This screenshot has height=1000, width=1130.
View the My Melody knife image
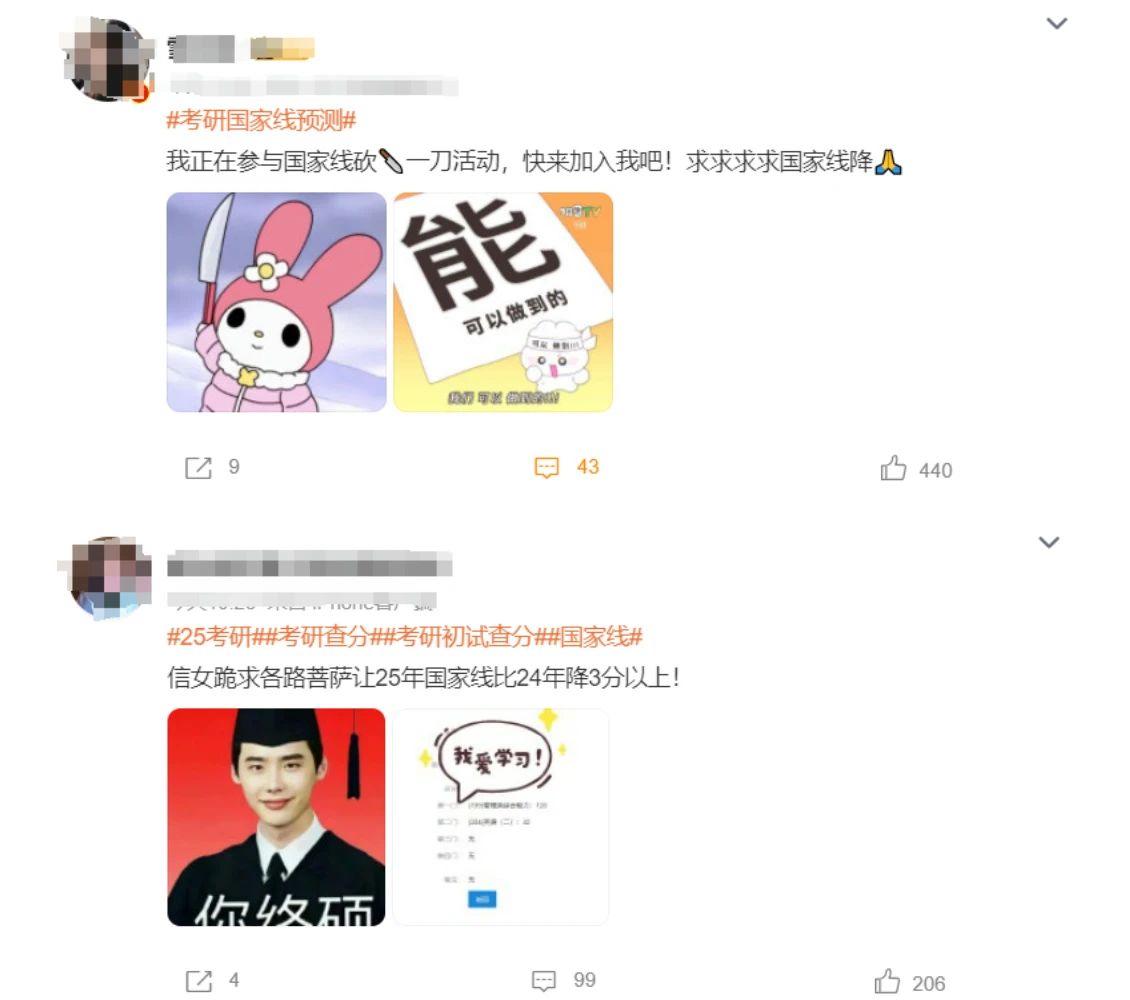(x=276, y=303)
